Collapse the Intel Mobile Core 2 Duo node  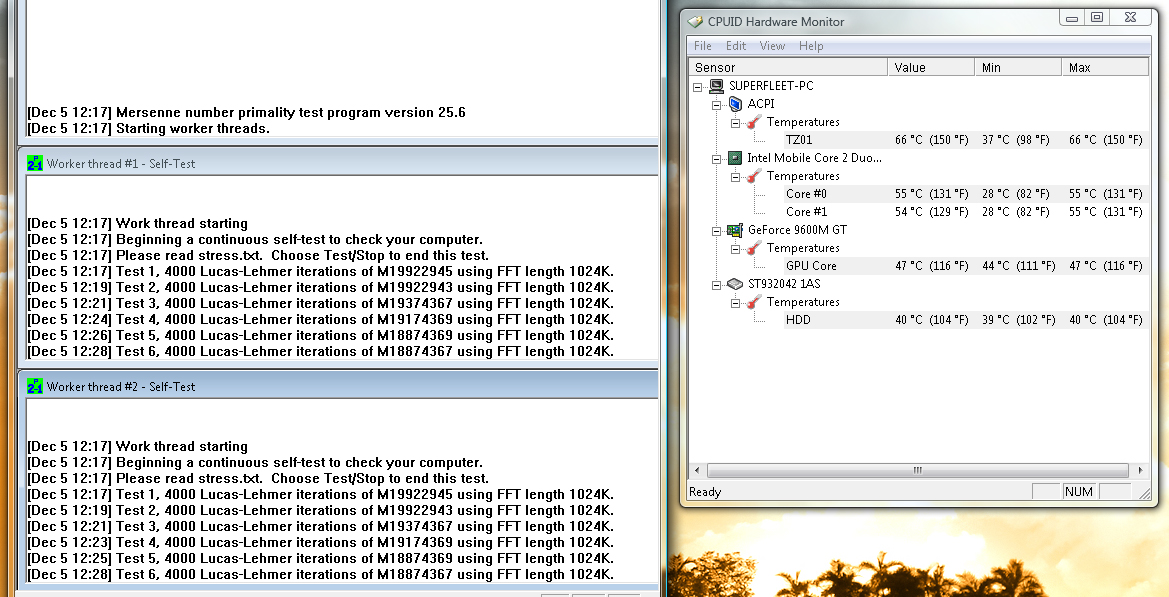[x=716, y=158]
